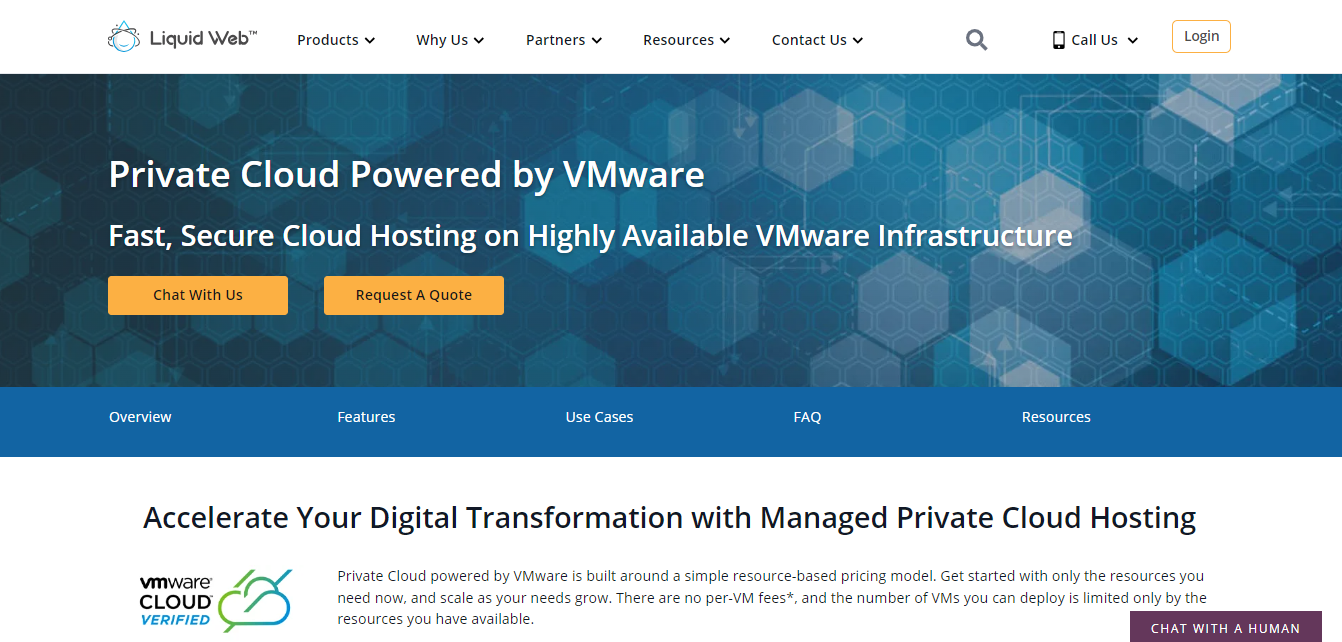Expand the Call Us options chevron
Viewport: 1342px width, 642px height.
click(1132, 41)
